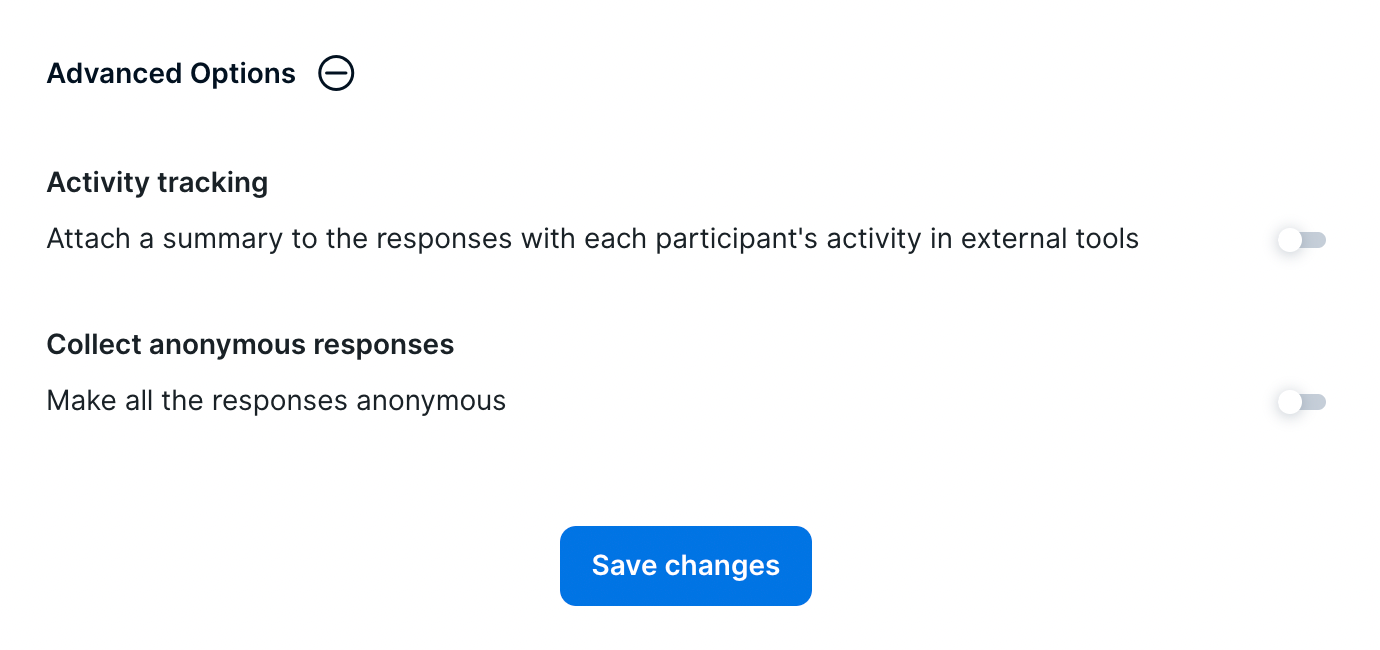
Task: Collapse Advanced Options with the minus icon
Action: (336, 74)
